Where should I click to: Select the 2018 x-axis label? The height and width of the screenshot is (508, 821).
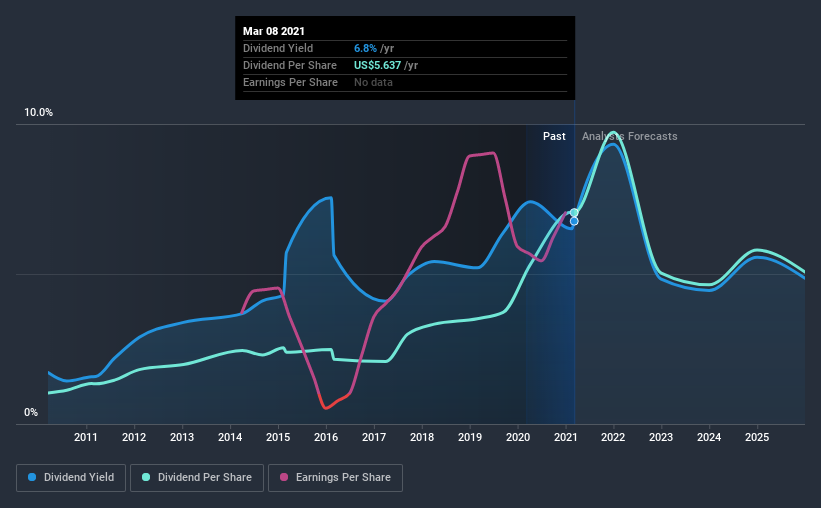(x=422, y=437)
